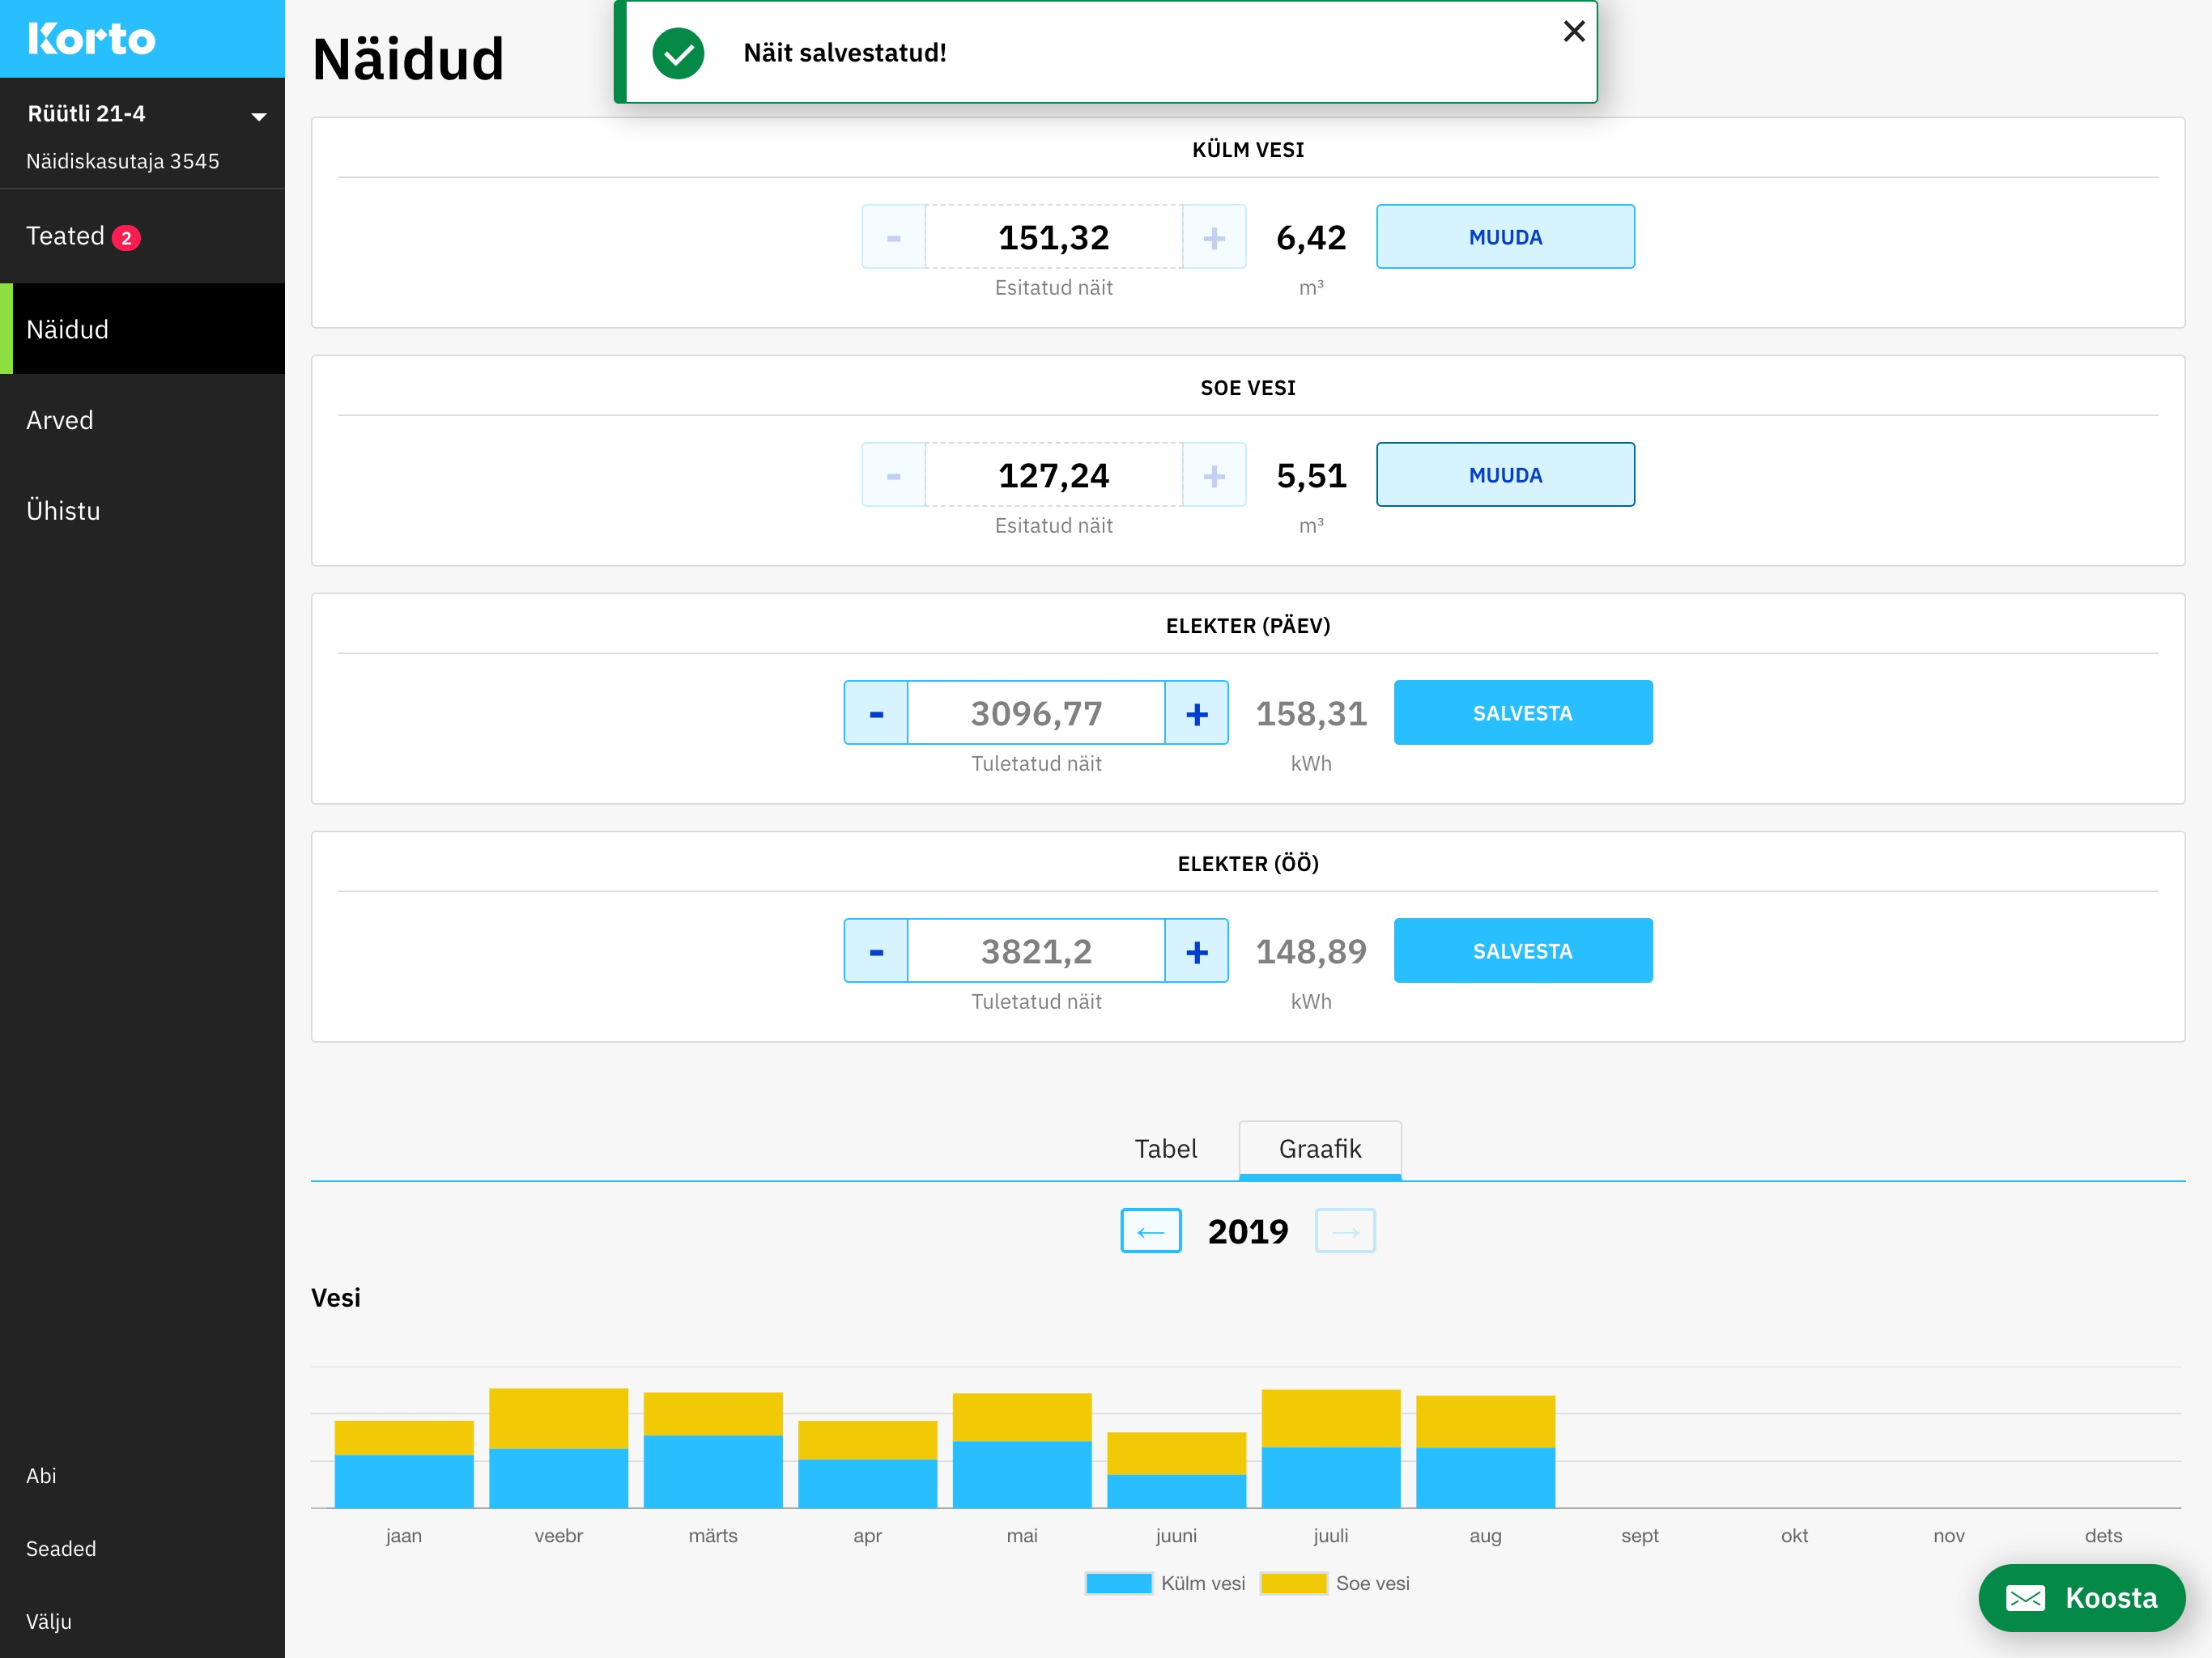This screenshot has height=1658, width=2212.
Task: Edit the Elekter (päev) reading field
Action: [1036, 713]
